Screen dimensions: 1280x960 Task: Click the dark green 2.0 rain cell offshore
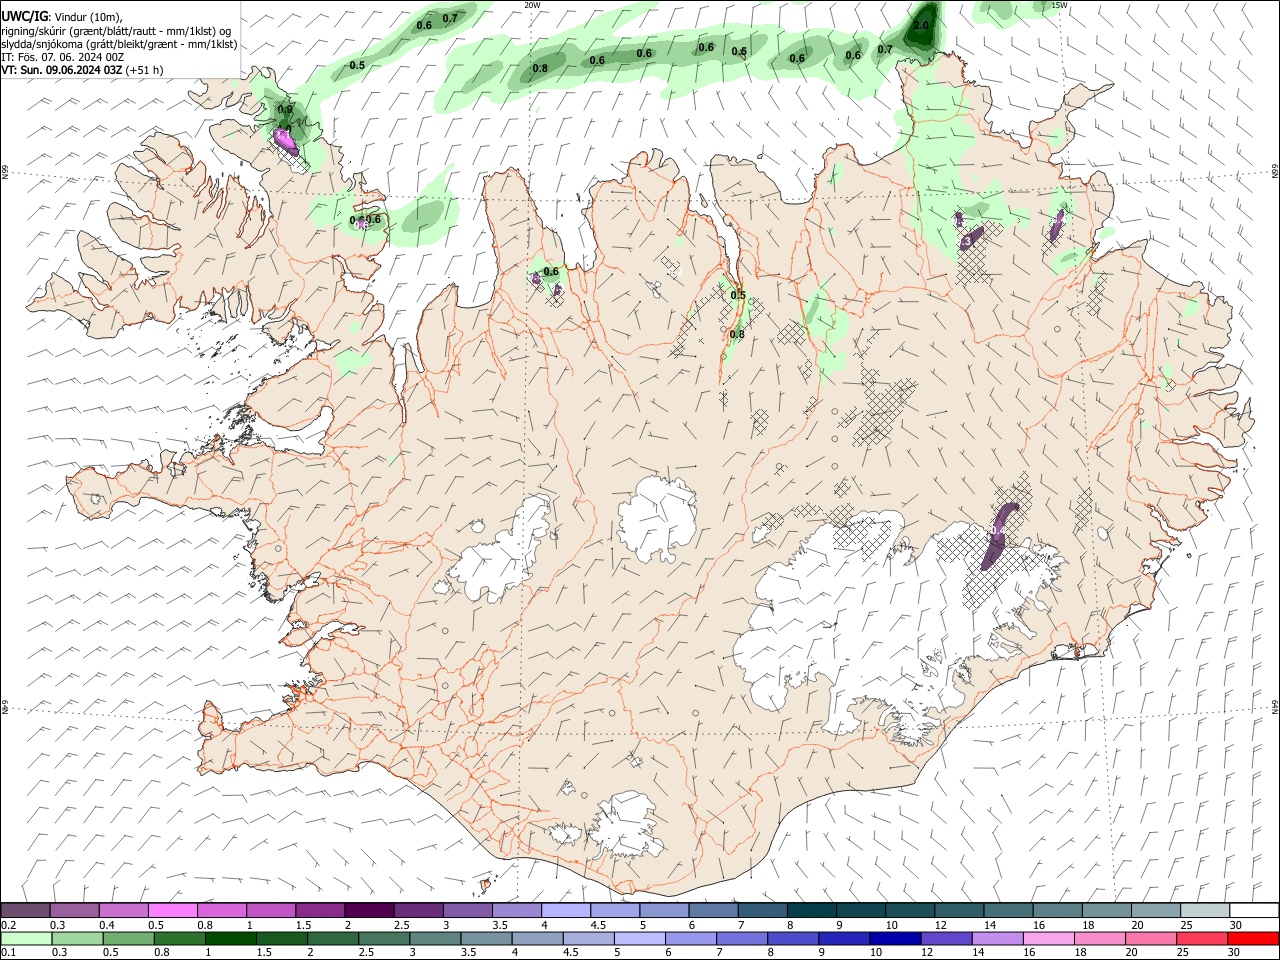[920, 27]
